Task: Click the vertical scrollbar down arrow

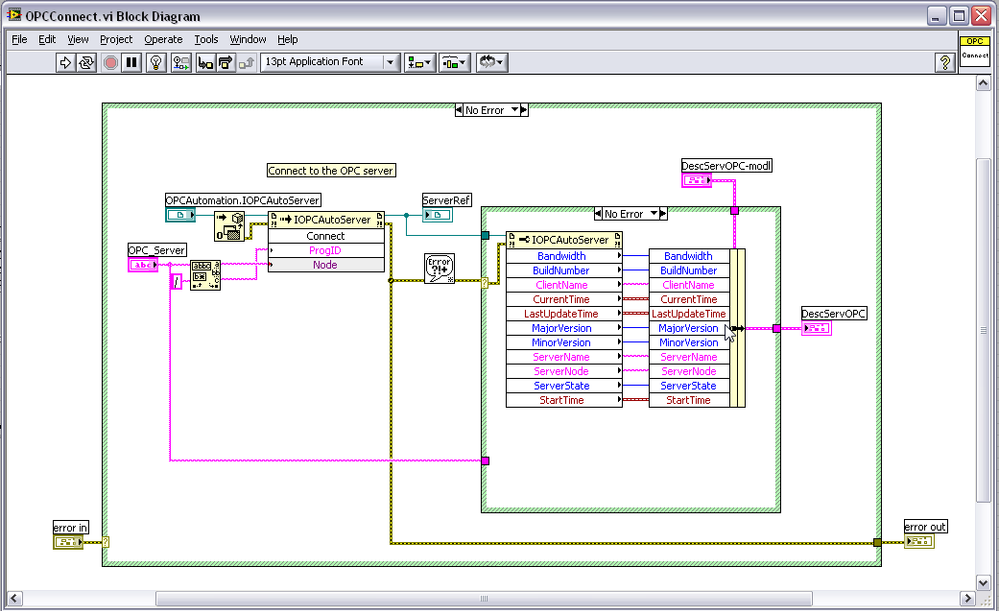Action: (983, 582)
